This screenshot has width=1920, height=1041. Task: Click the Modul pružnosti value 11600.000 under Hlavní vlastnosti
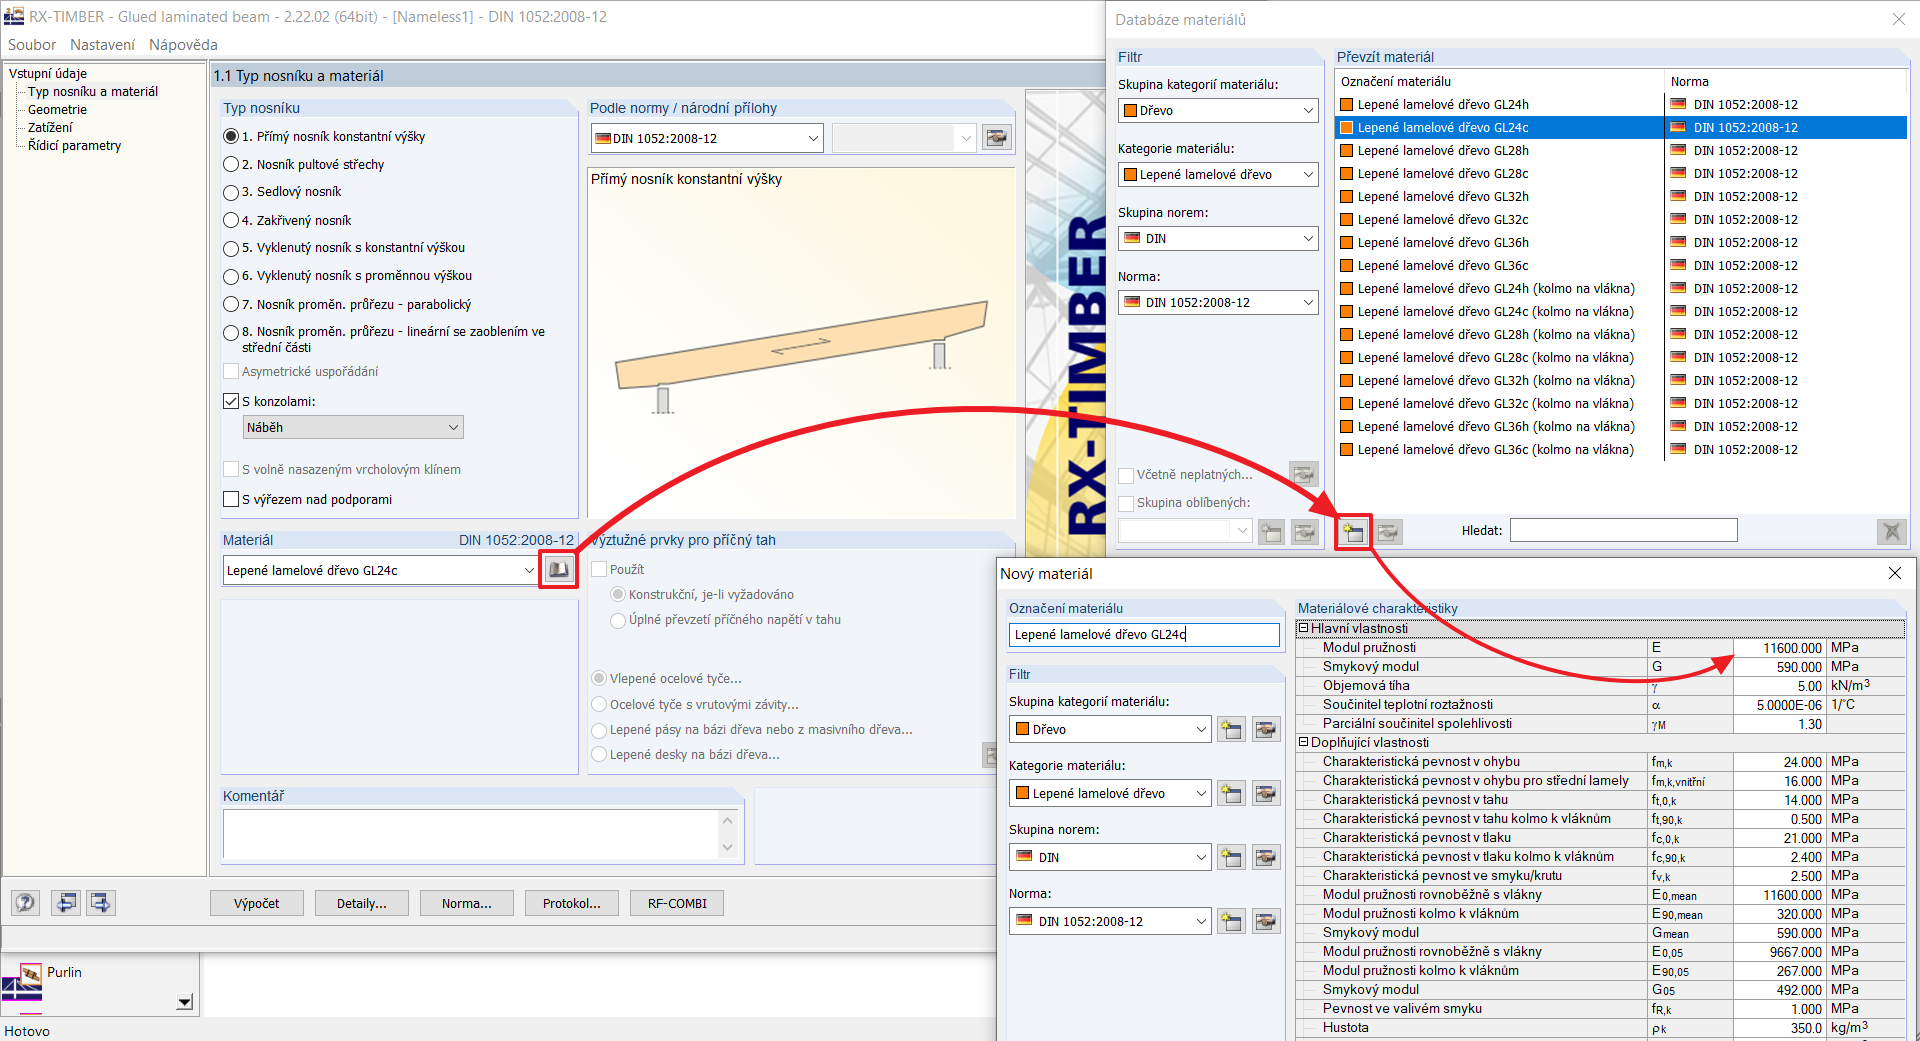[1780, 648]
